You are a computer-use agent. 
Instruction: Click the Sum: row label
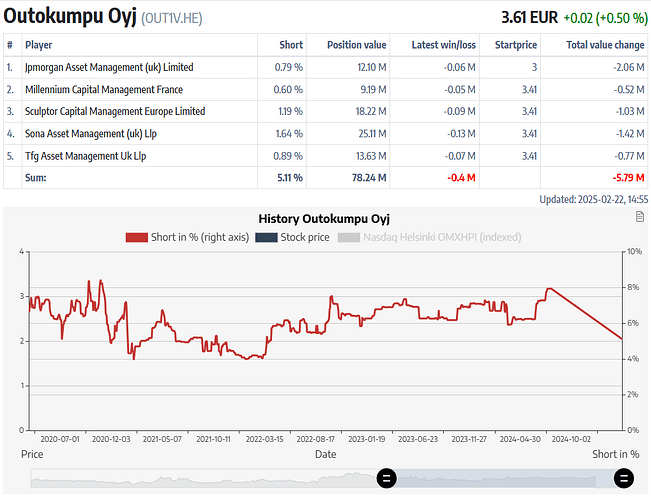click(x=36, y=178)
